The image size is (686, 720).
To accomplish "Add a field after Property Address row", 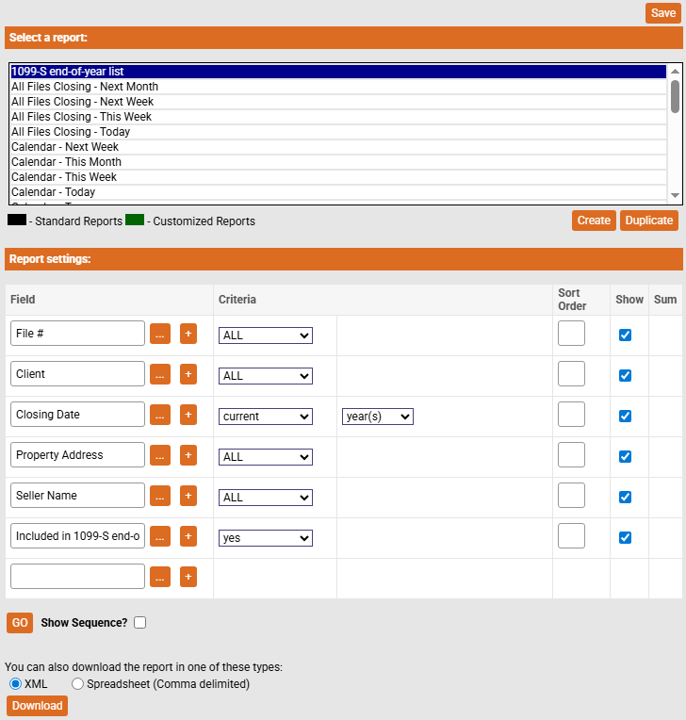I will click(x=188, y=455).
